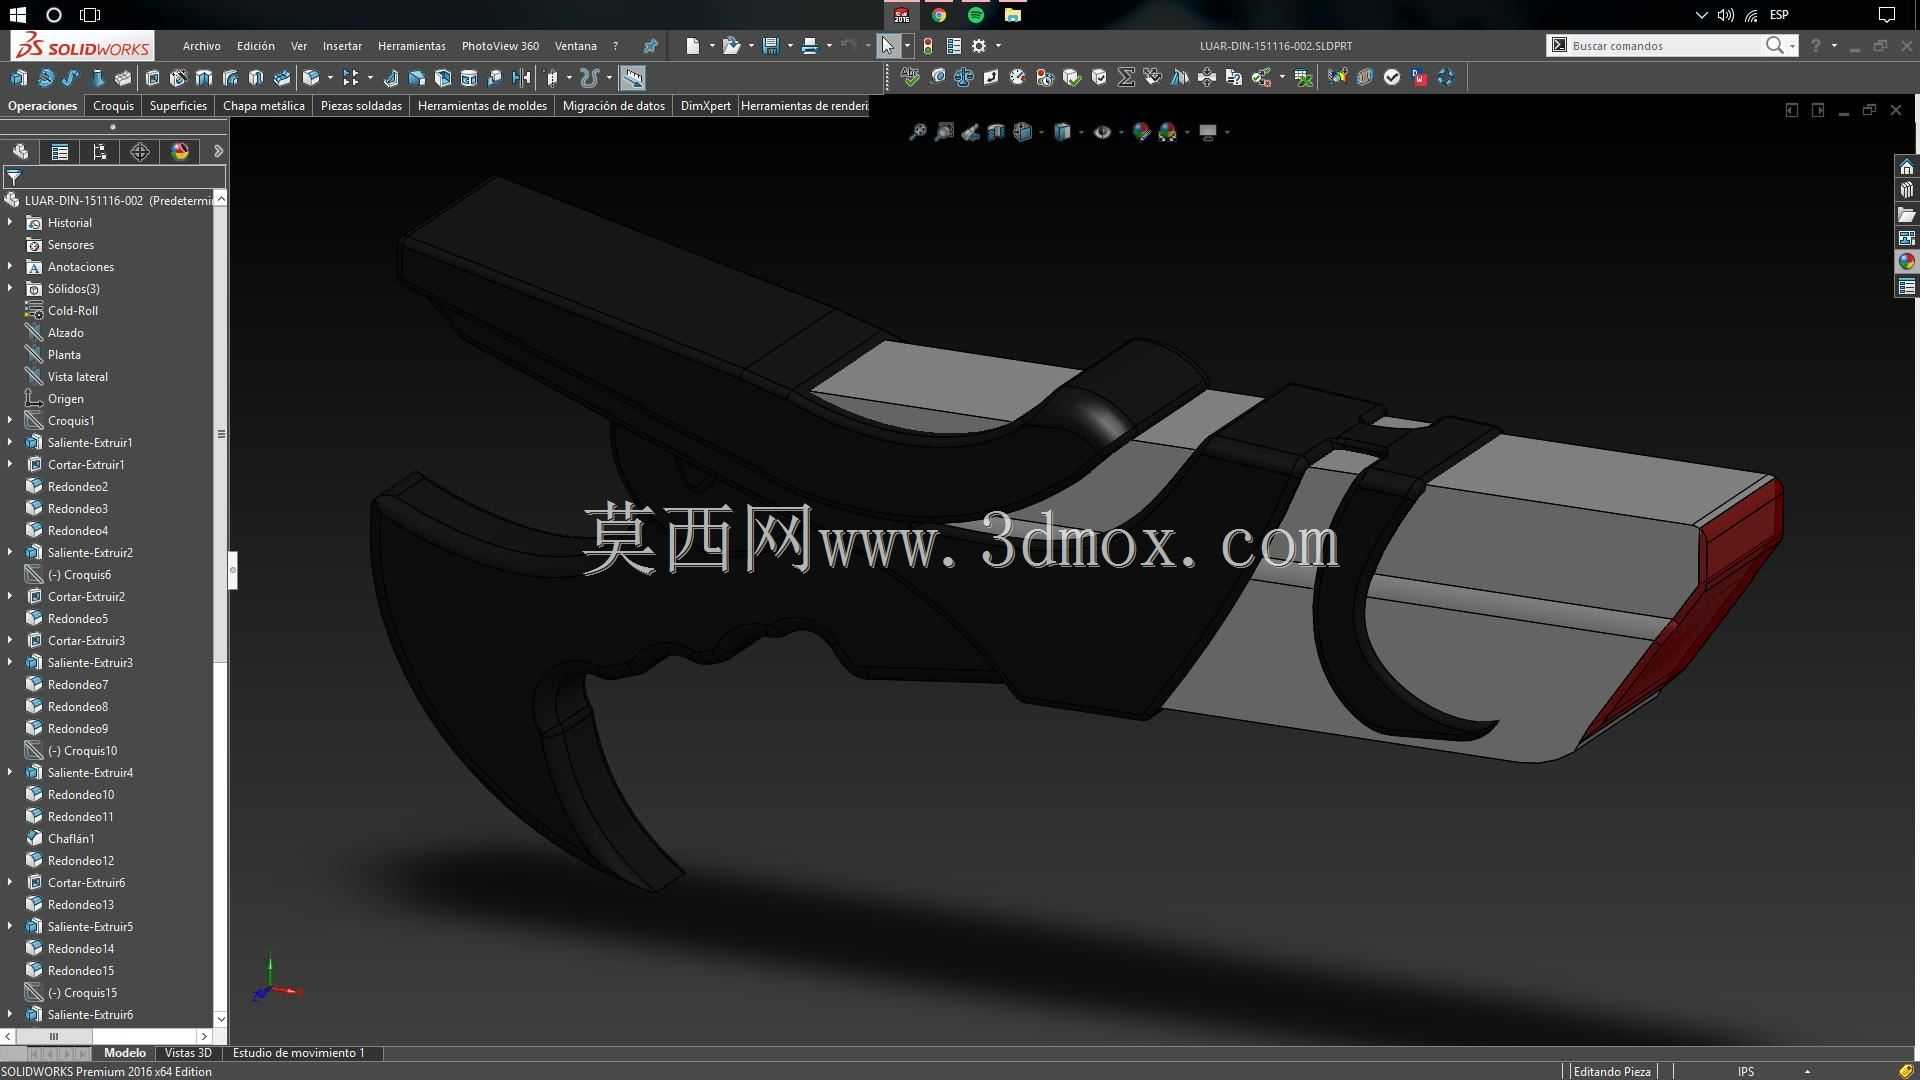The width and height of the screenshot is (1920, 1080).
Task: Click the Print icon
Action: 810,46
